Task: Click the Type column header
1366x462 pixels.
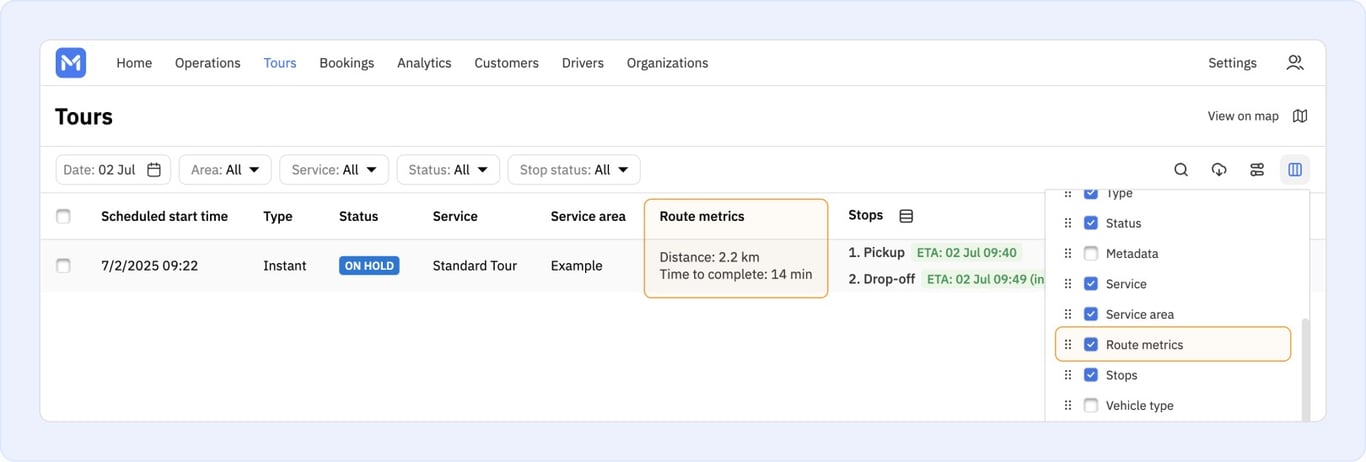Action: coord(278,216)
